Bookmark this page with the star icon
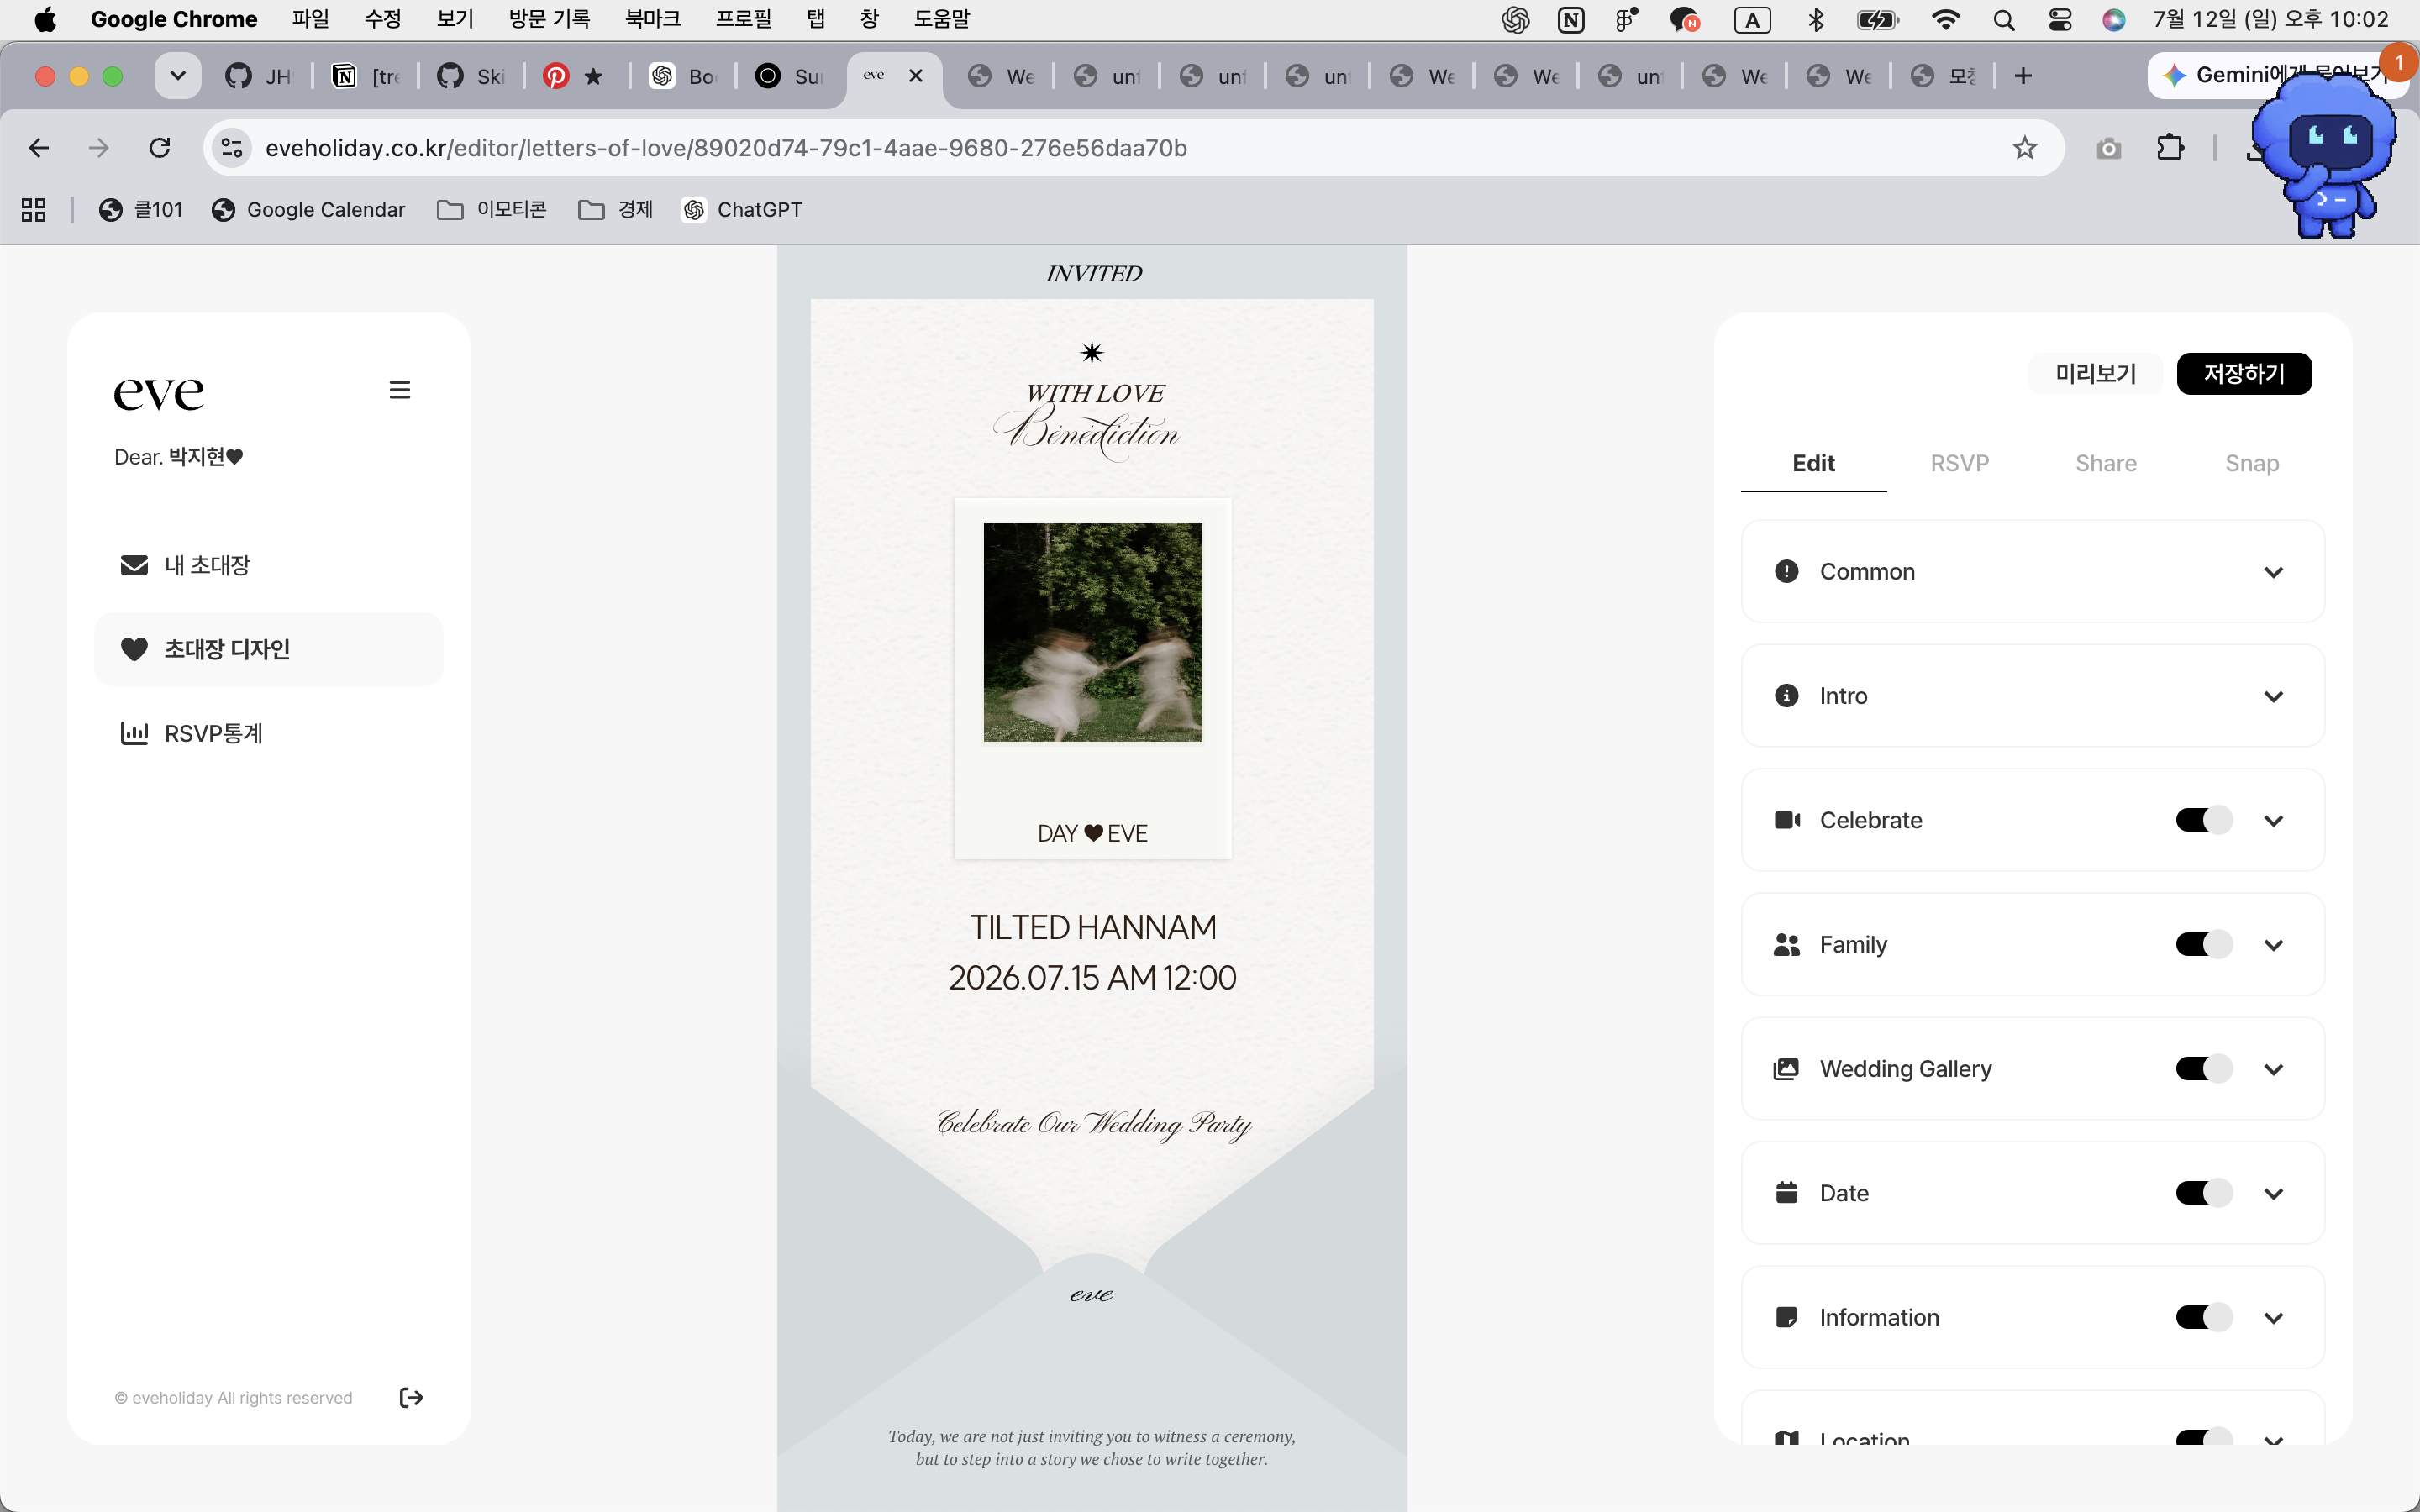This screenshot has height=1512, width=2420. coord(2024,148)
